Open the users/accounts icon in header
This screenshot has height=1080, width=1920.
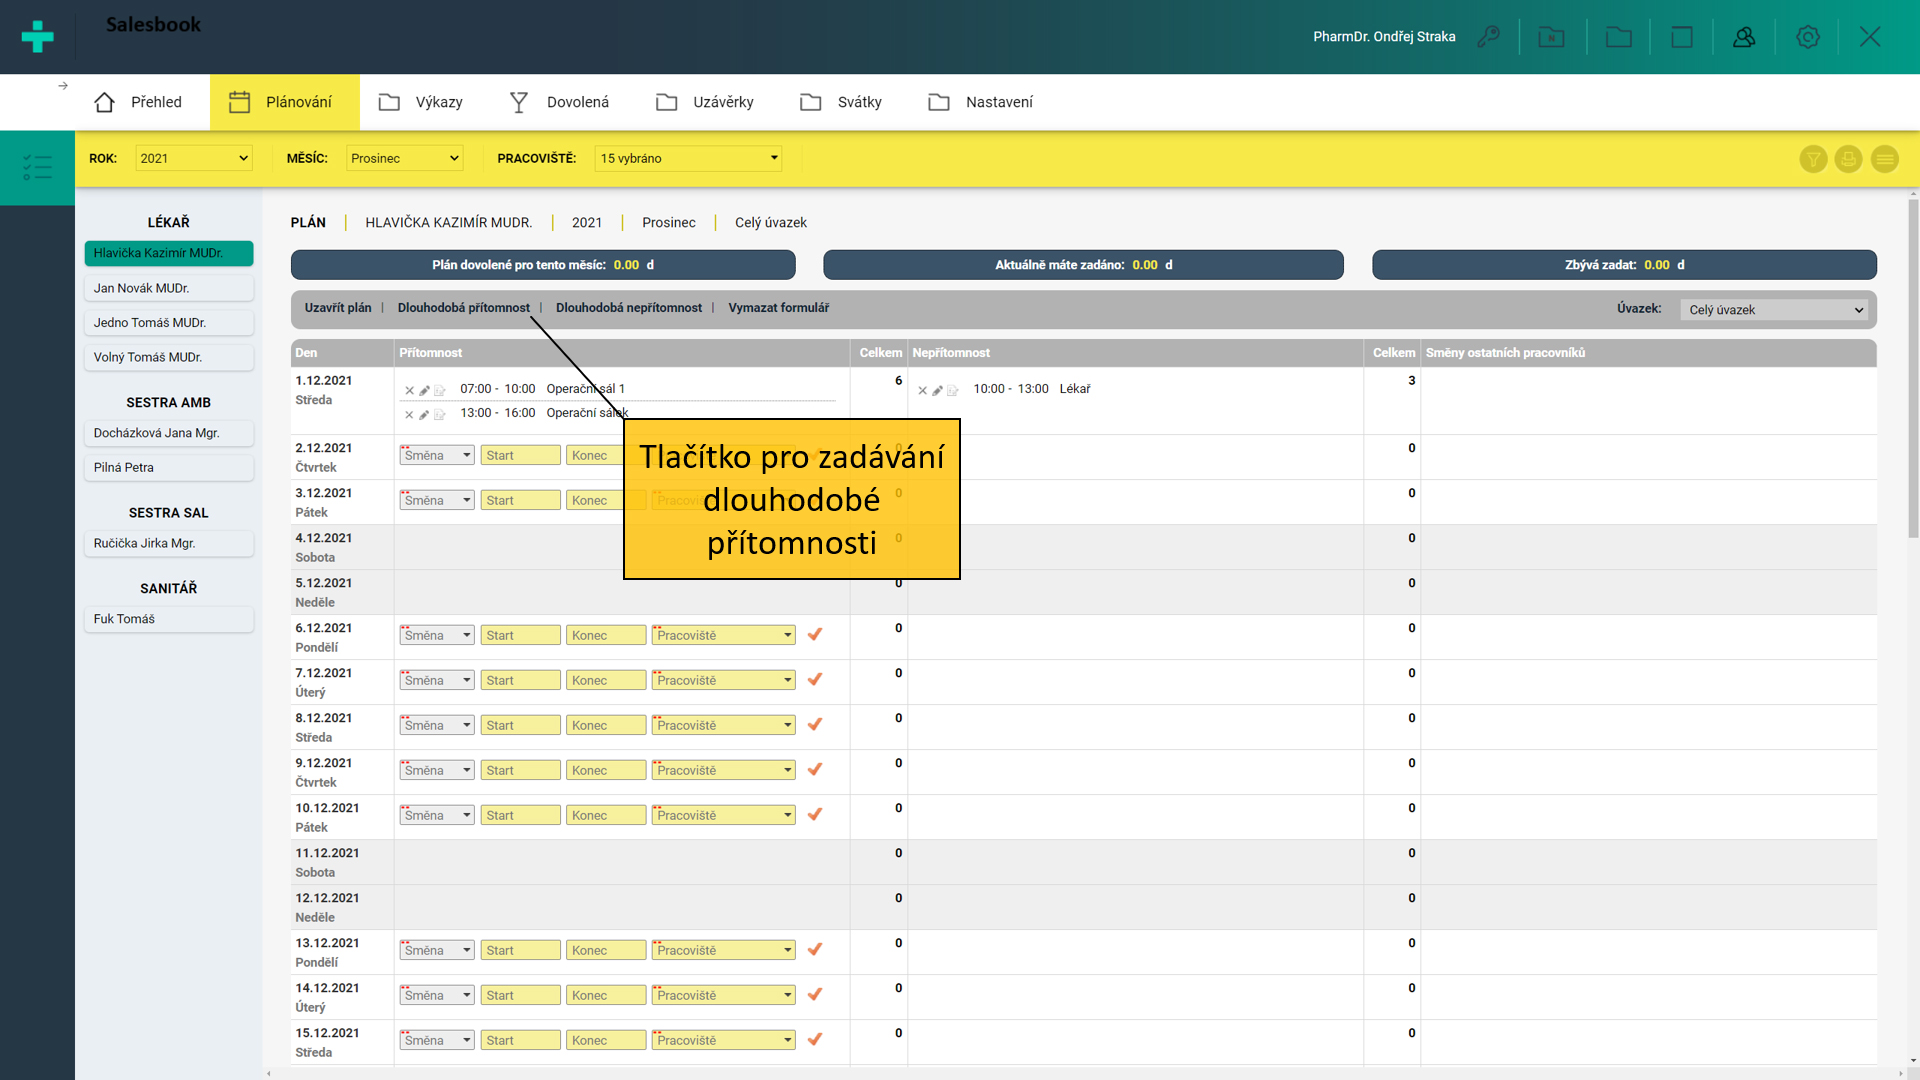coord(1744,37)
